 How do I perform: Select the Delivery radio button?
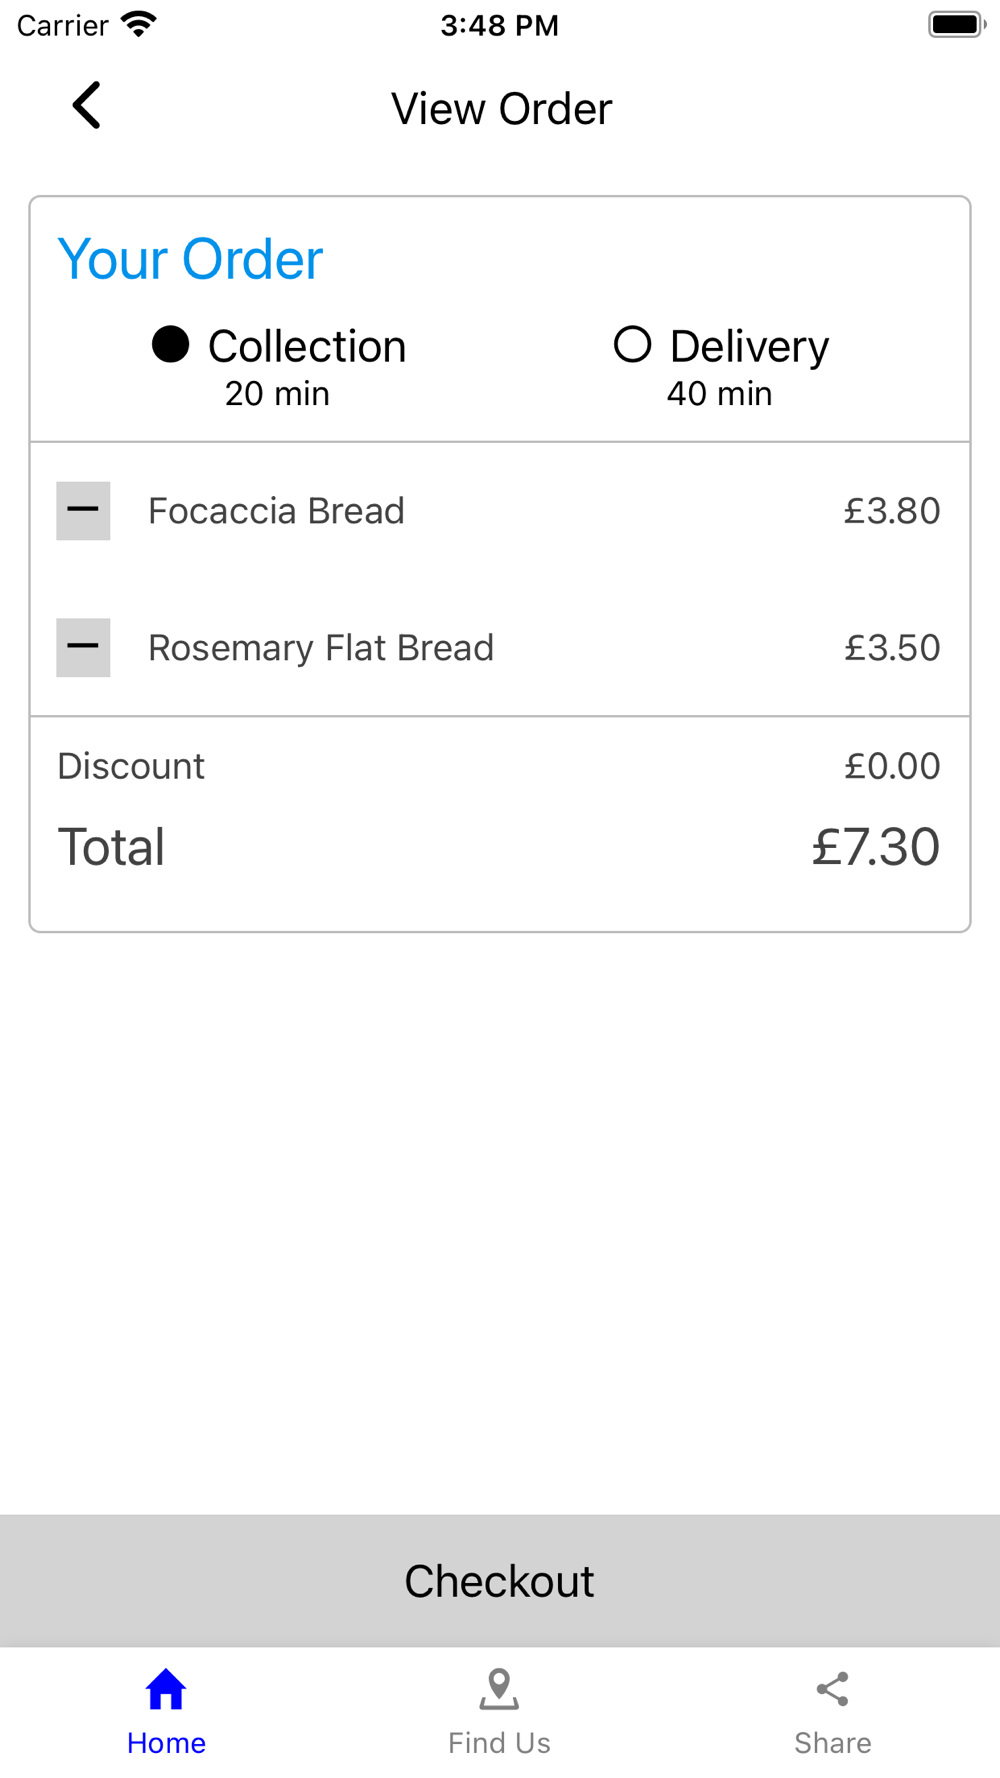[632, 345]
